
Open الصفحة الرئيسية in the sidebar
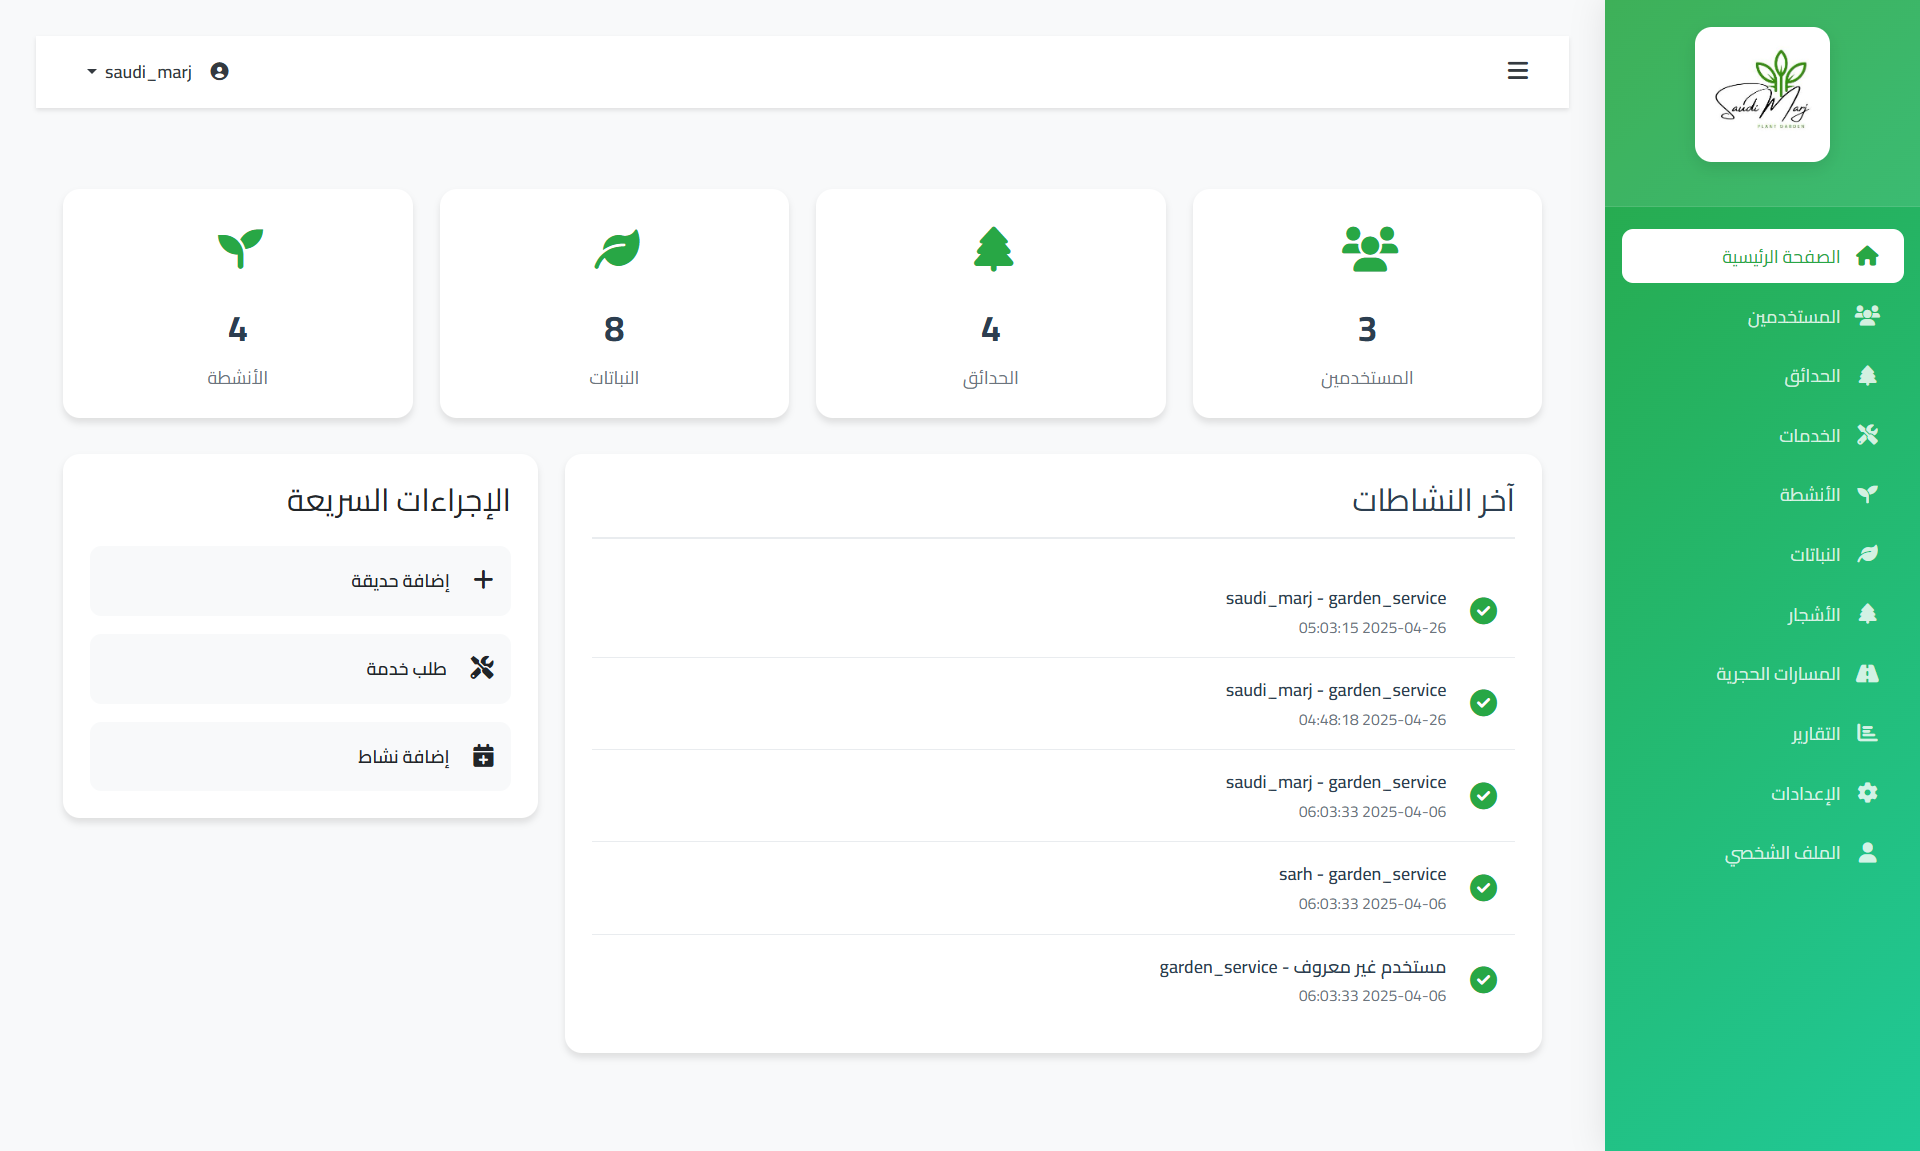pos(1762,257)
